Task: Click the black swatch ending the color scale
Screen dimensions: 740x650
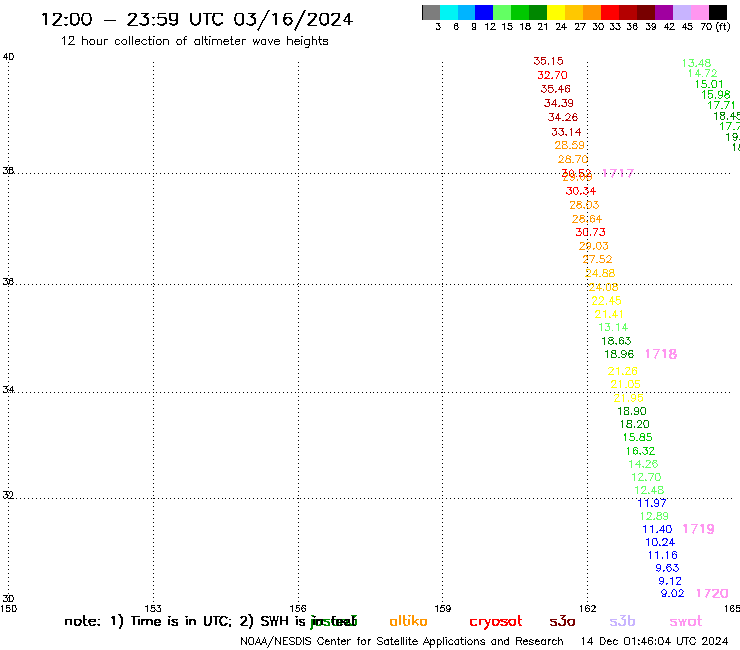Action: pyautogui.click(x=717, y=12)
